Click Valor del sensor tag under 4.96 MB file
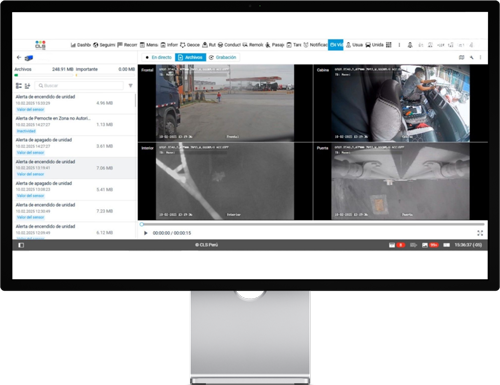500x385 pixels. (30, 109)
